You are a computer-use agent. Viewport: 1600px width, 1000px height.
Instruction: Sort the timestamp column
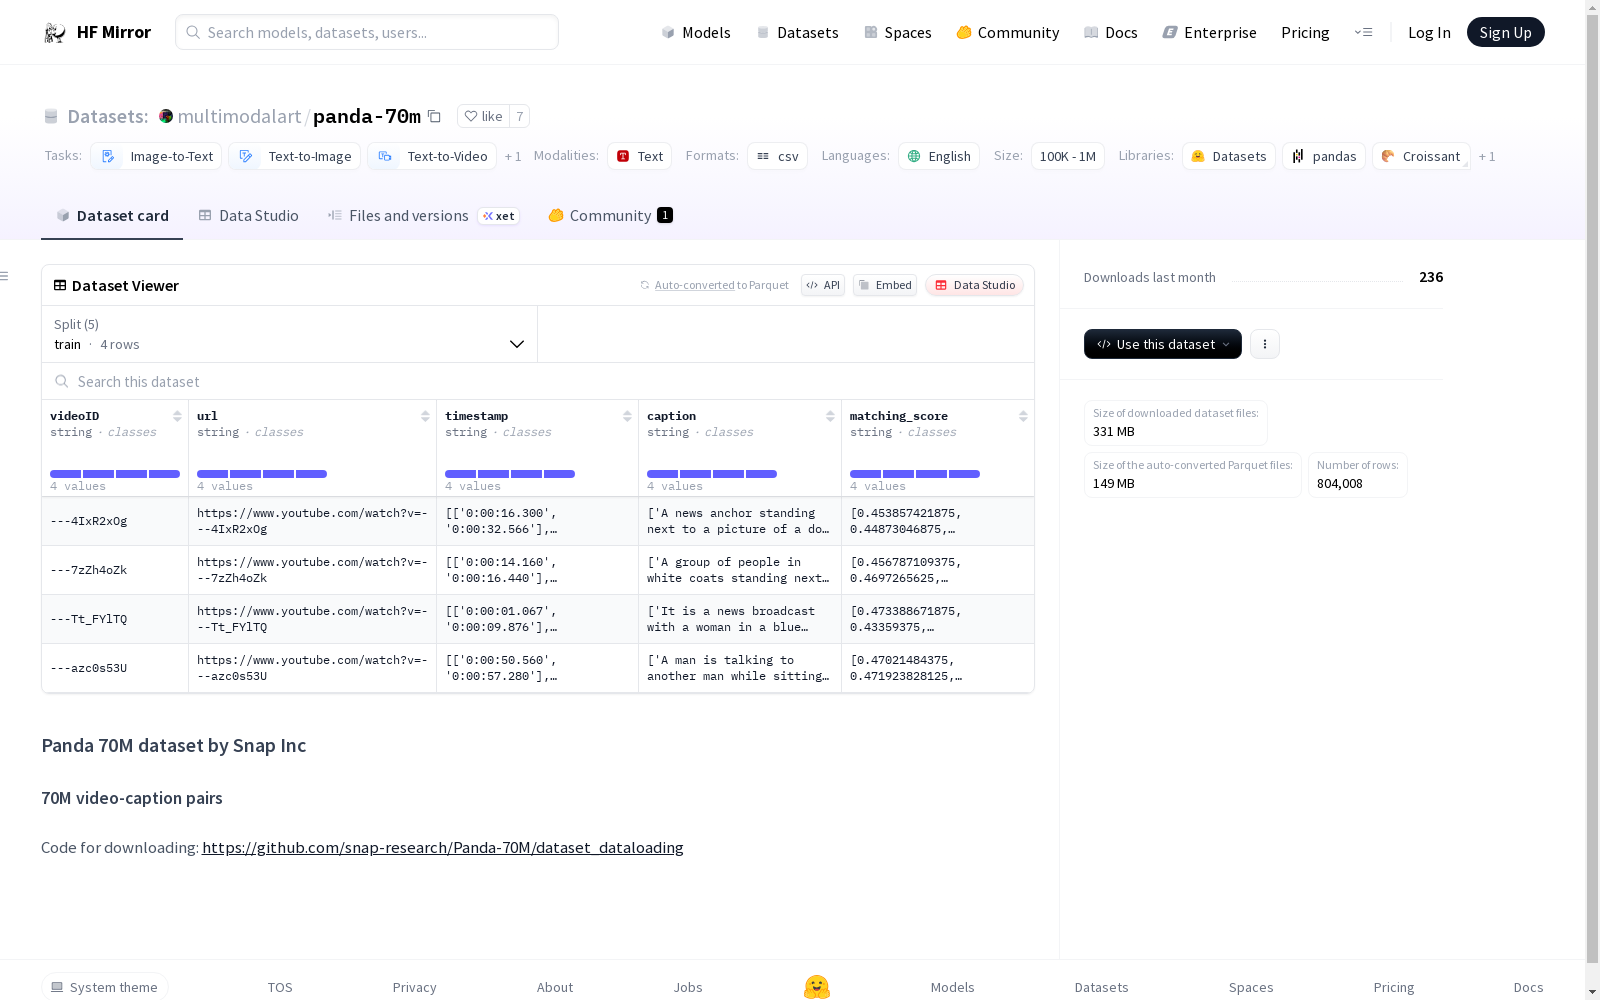point(627,416)
